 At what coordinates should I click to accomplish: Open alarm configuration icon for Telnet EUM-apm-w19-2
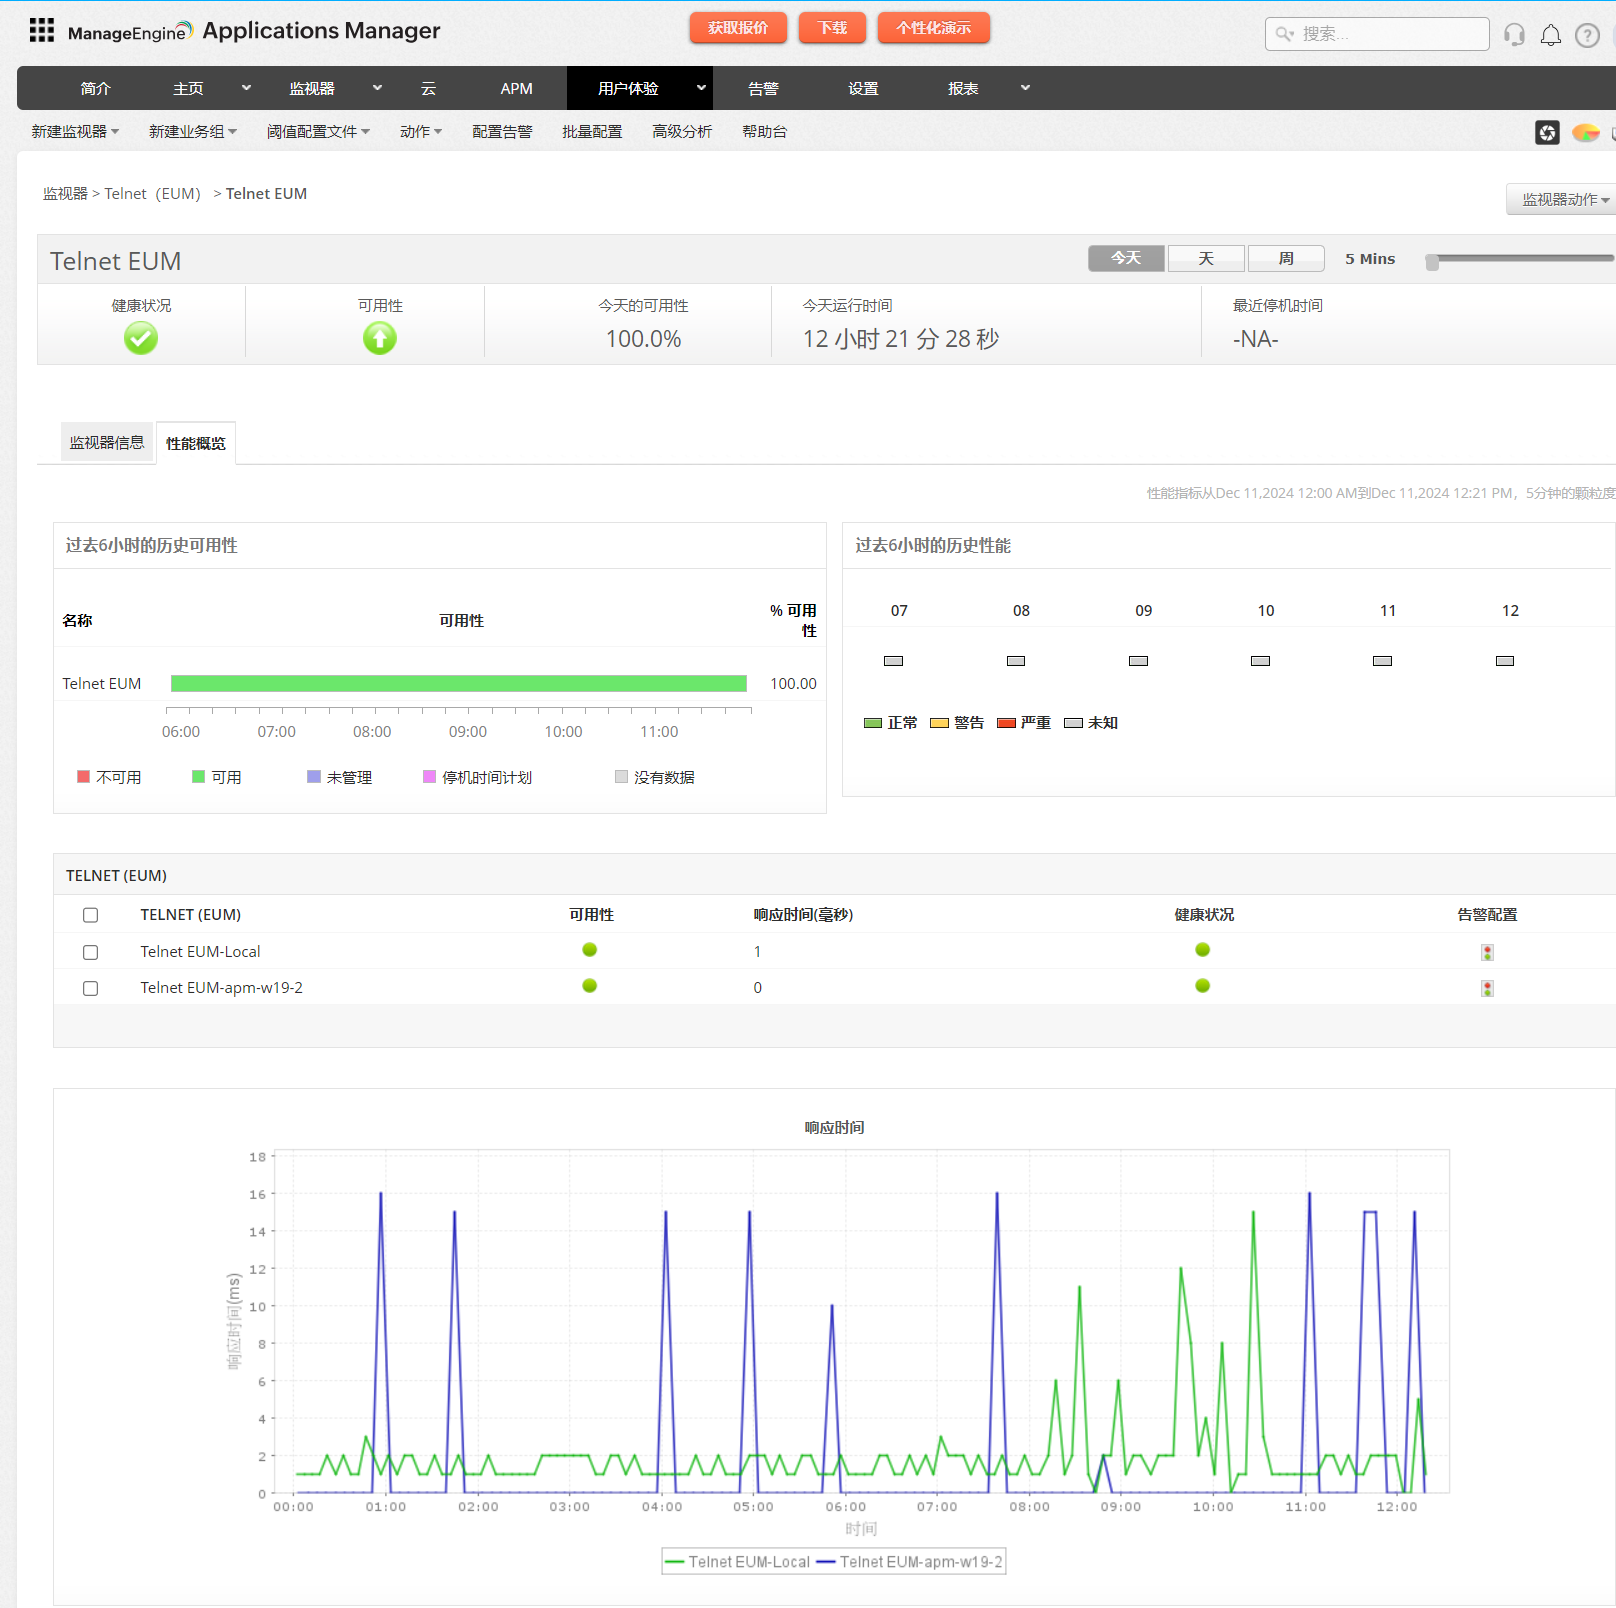click(1487, 988)
